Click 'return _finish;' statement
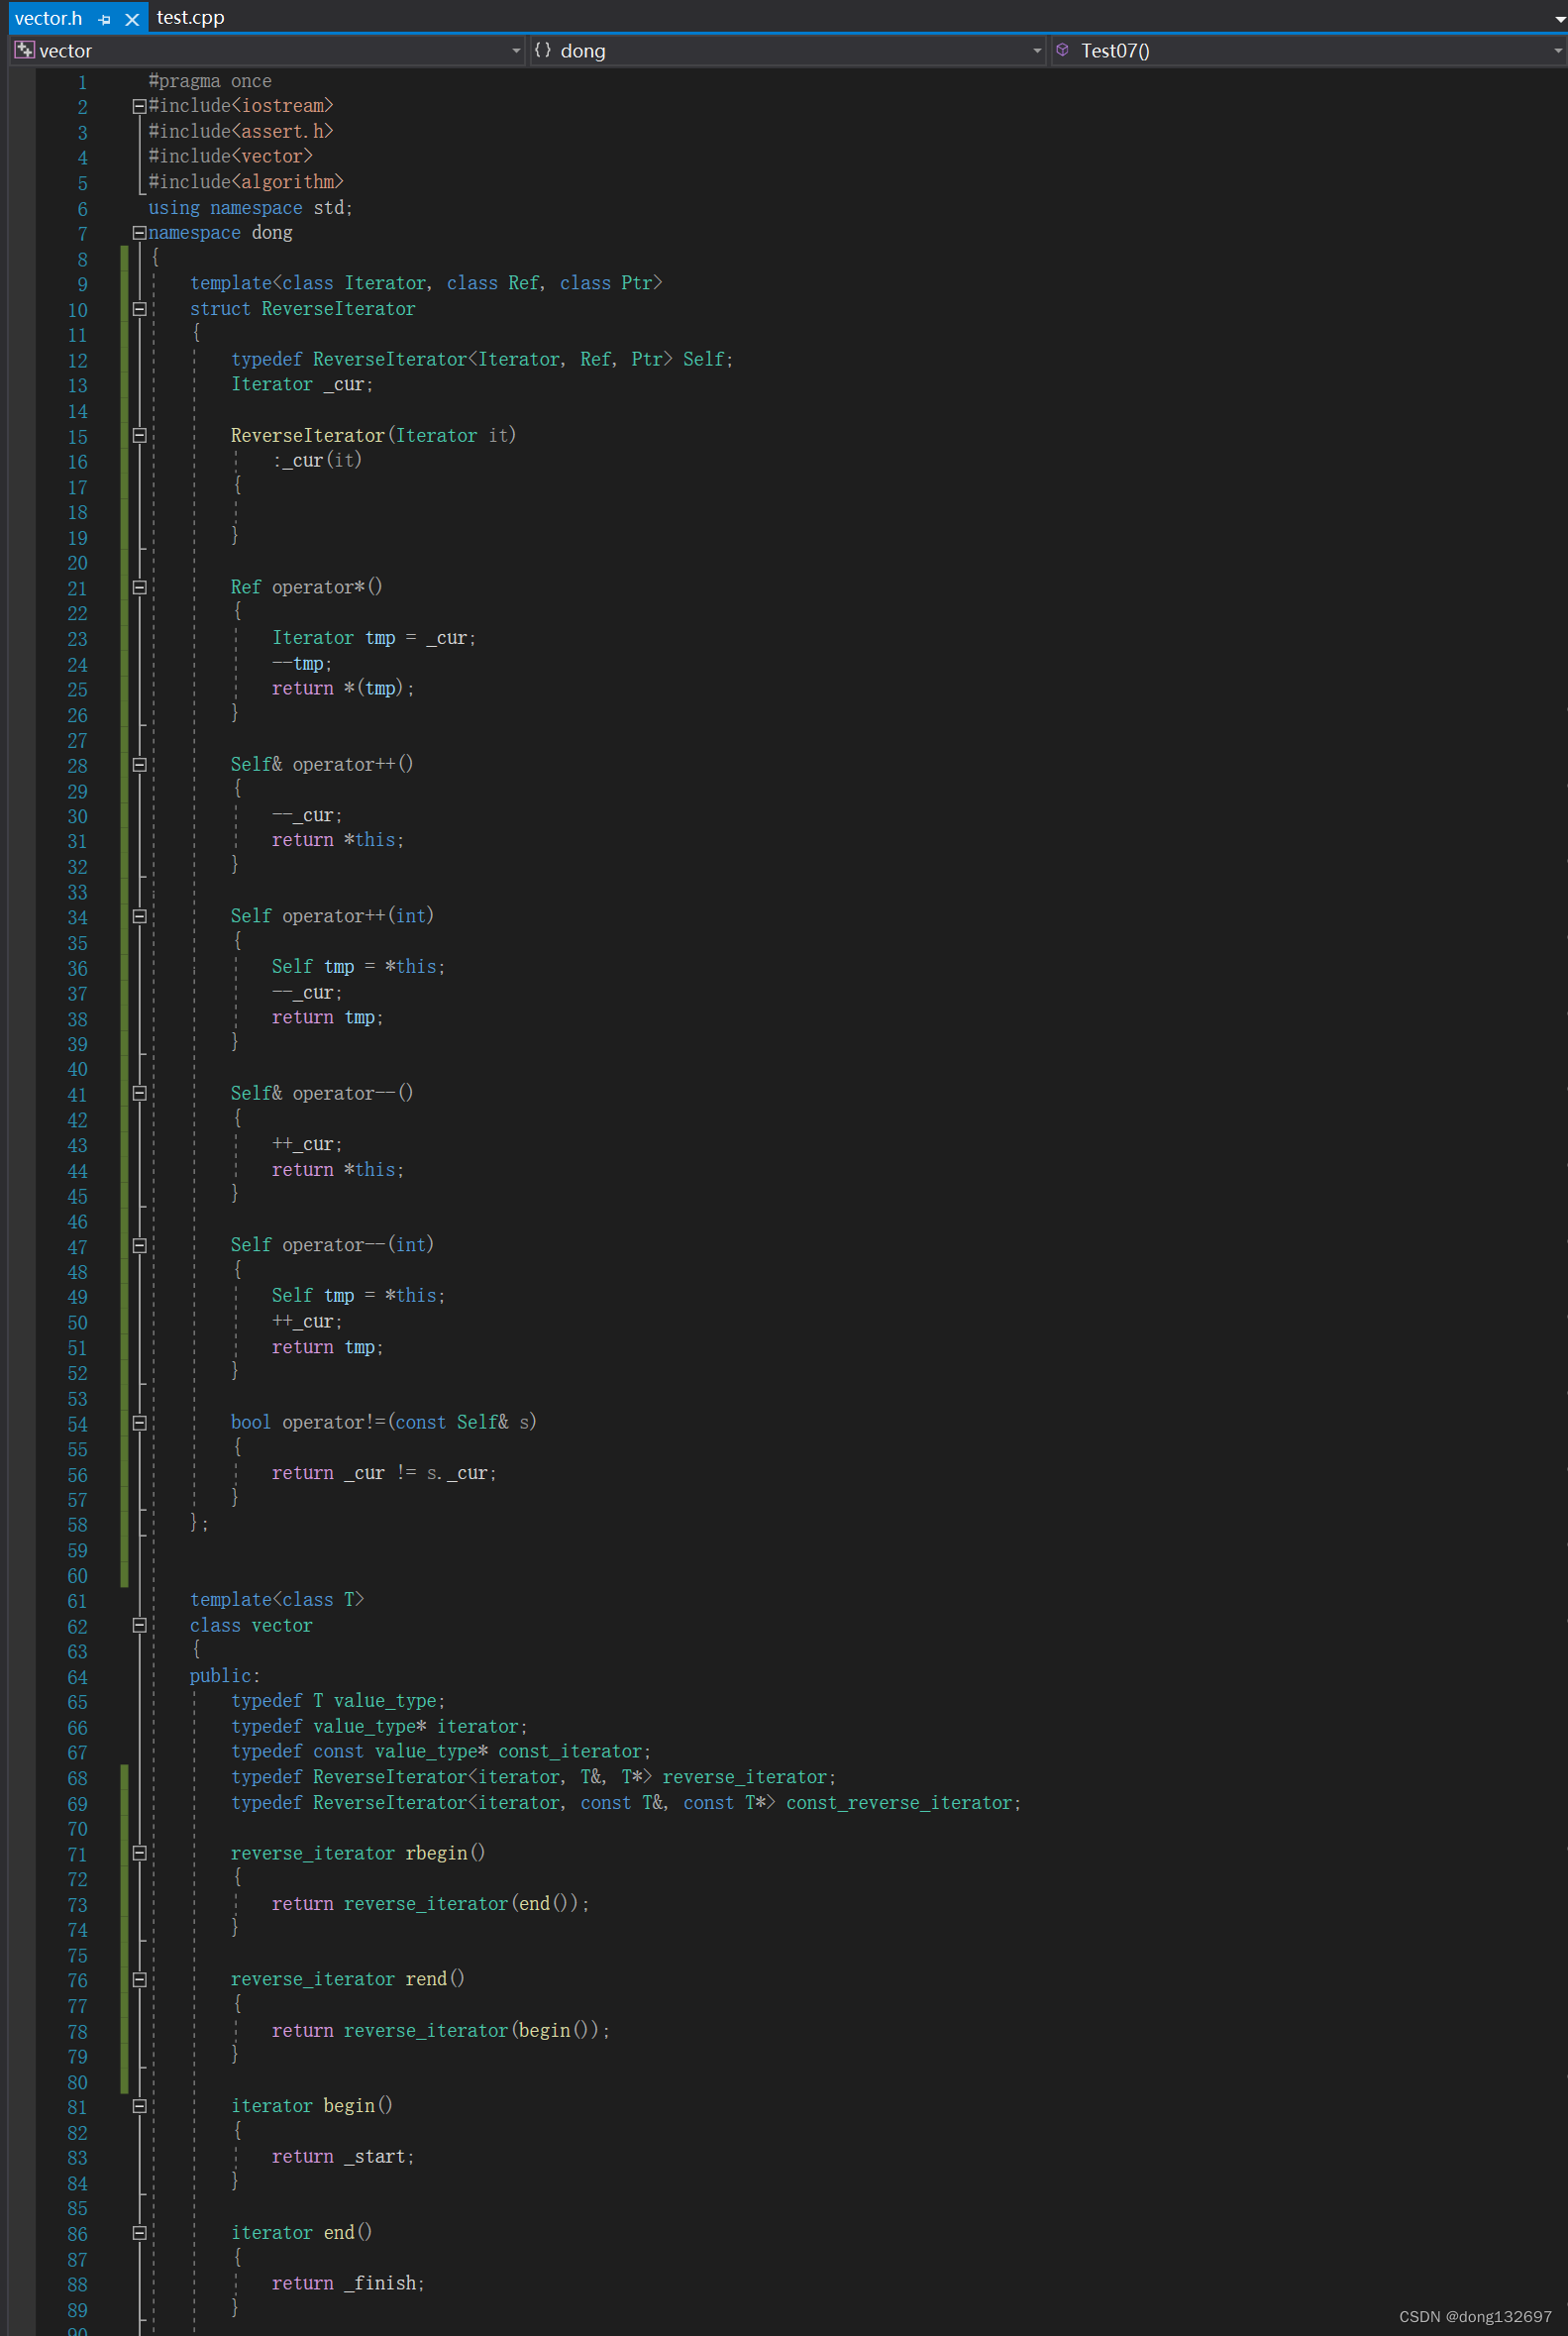The width and height of the screenshot is (1568, 2336). click(348, 2284)
